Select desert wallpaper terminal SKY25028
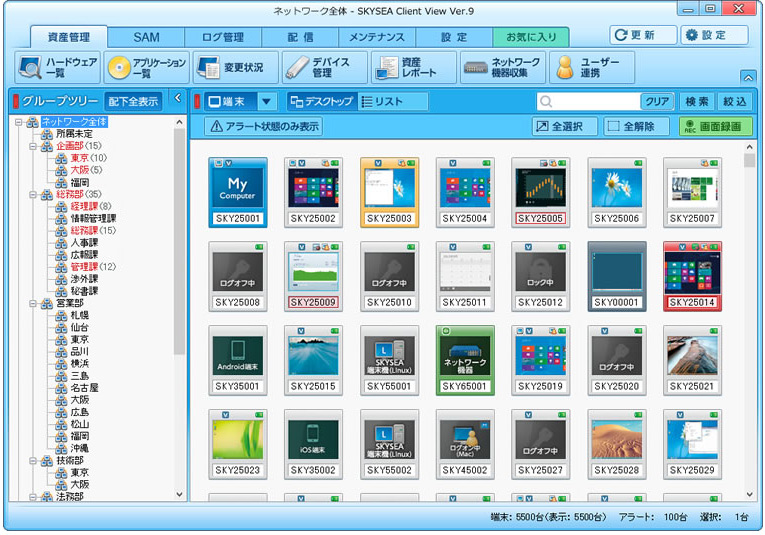The height and width of the screenshot is (535, 765). pos(617,444)
